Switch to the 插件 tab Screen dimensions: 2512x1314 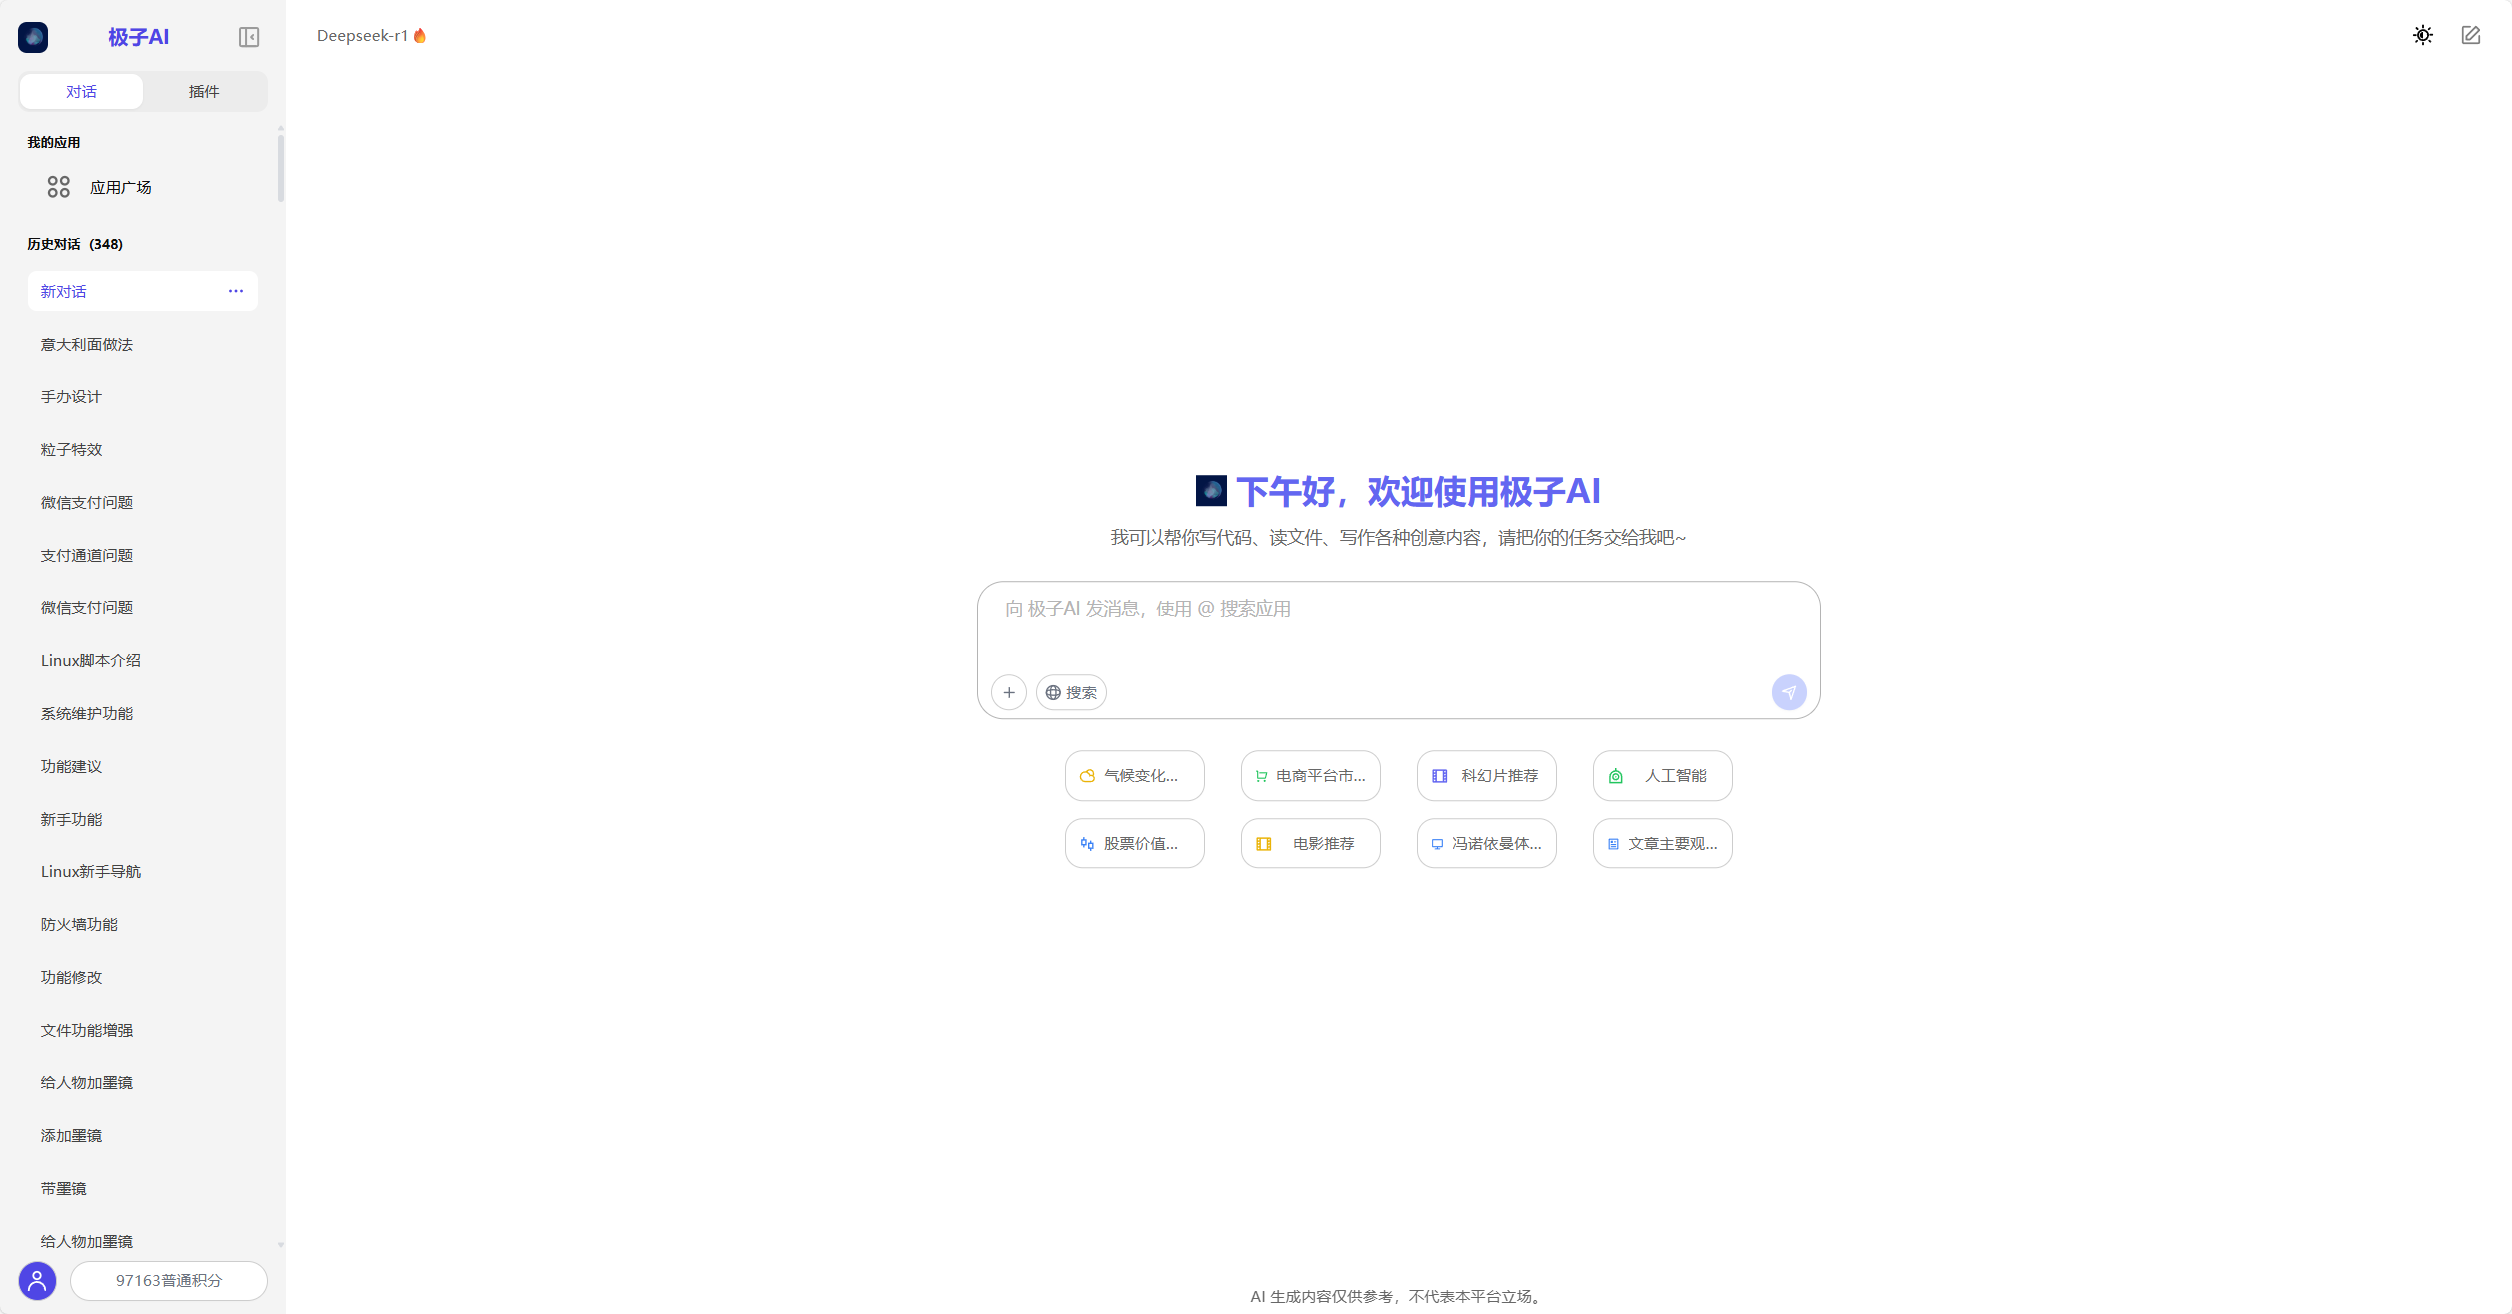coord(203,91)
